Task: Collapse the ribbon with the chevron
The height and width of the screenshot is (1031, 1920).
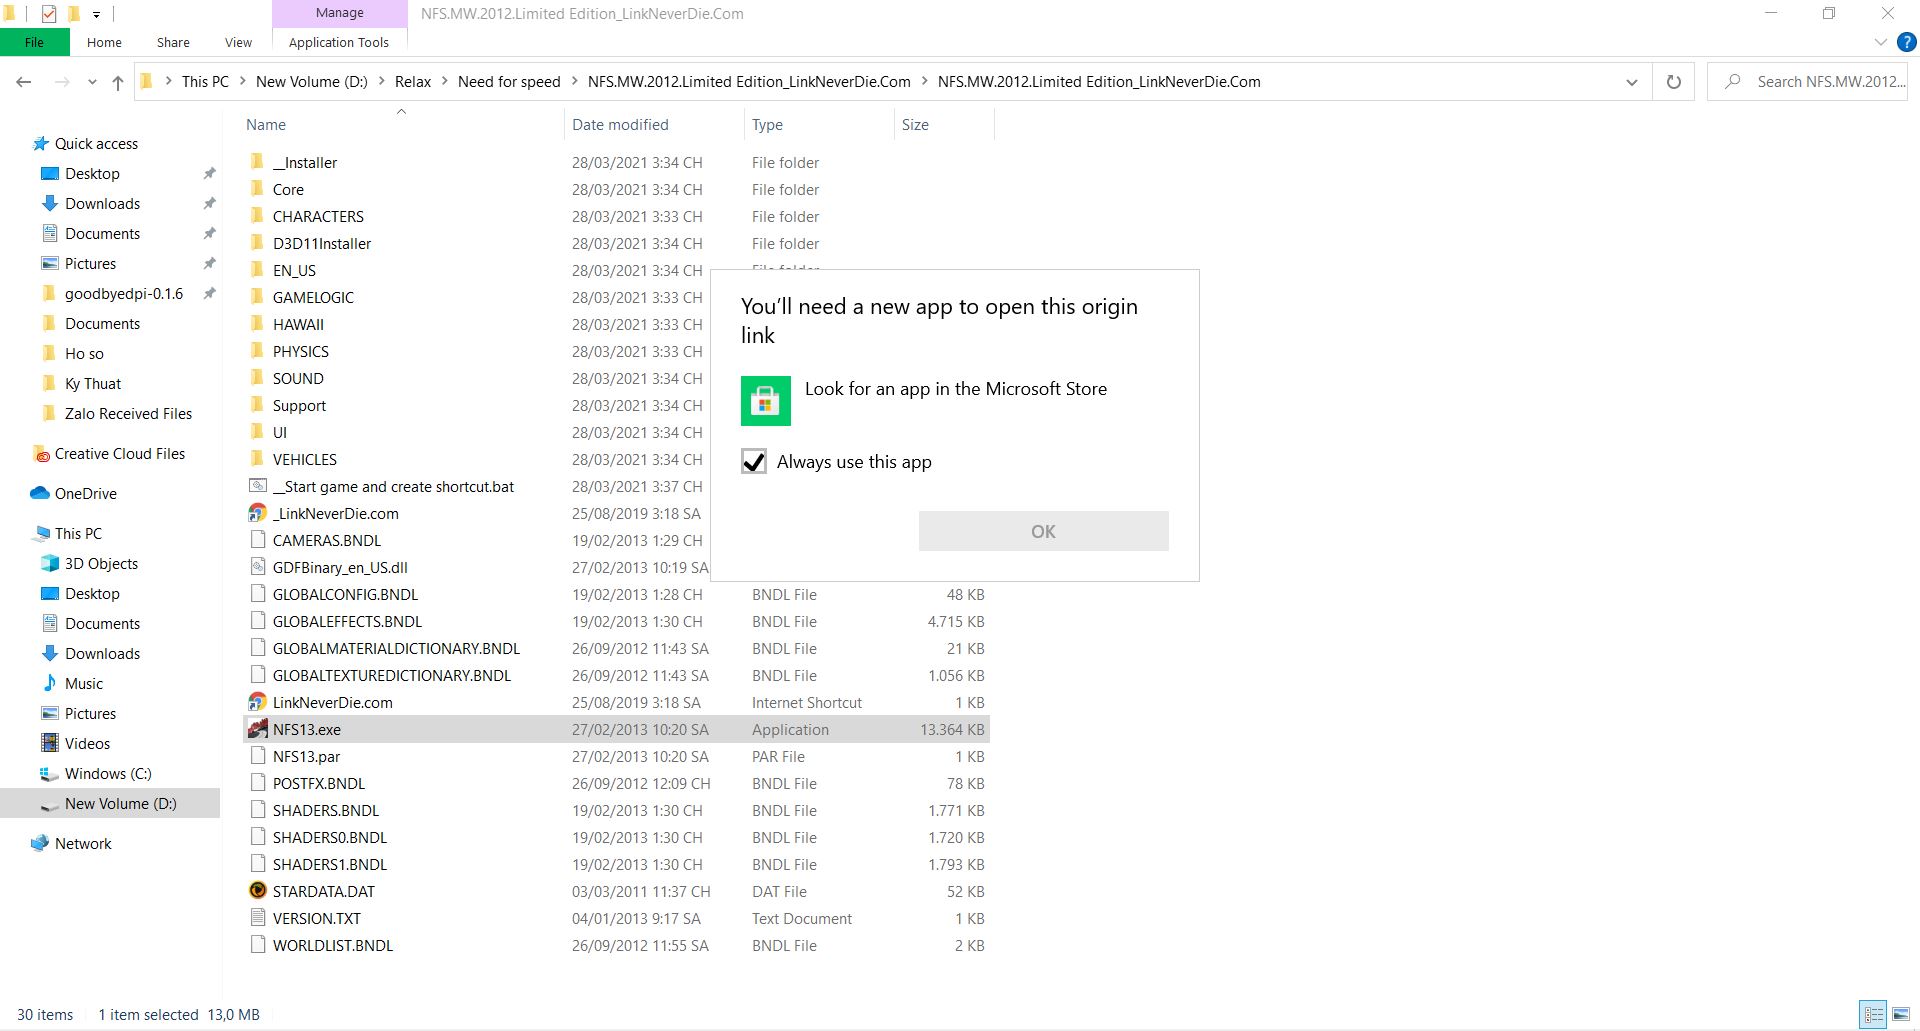Action: 1880,42
